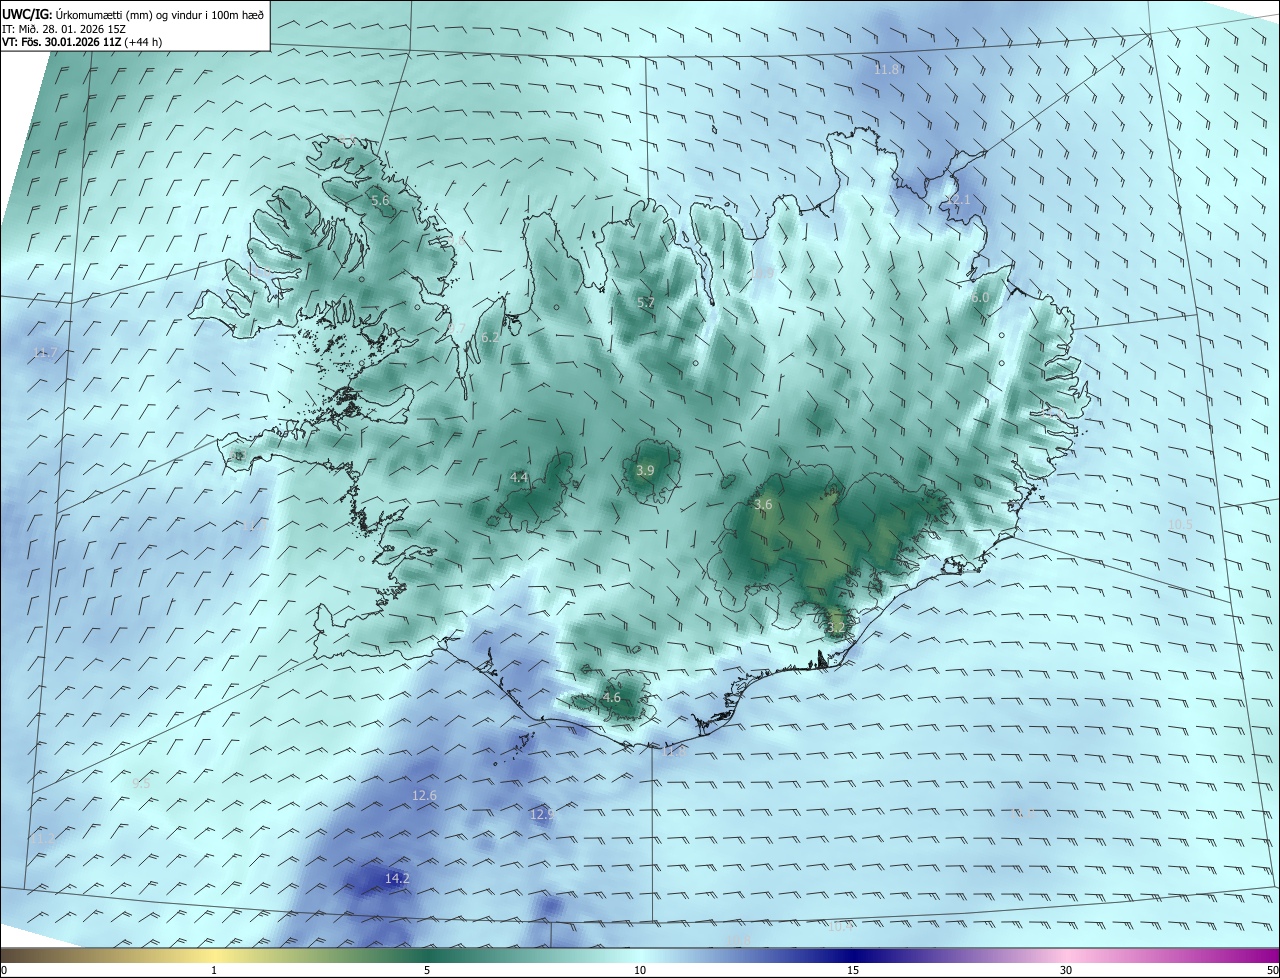This screenshot has height=978, width=1280.
Task: Click the colorbar's light pink segment above tick 30
Action: coord(1066,956)
